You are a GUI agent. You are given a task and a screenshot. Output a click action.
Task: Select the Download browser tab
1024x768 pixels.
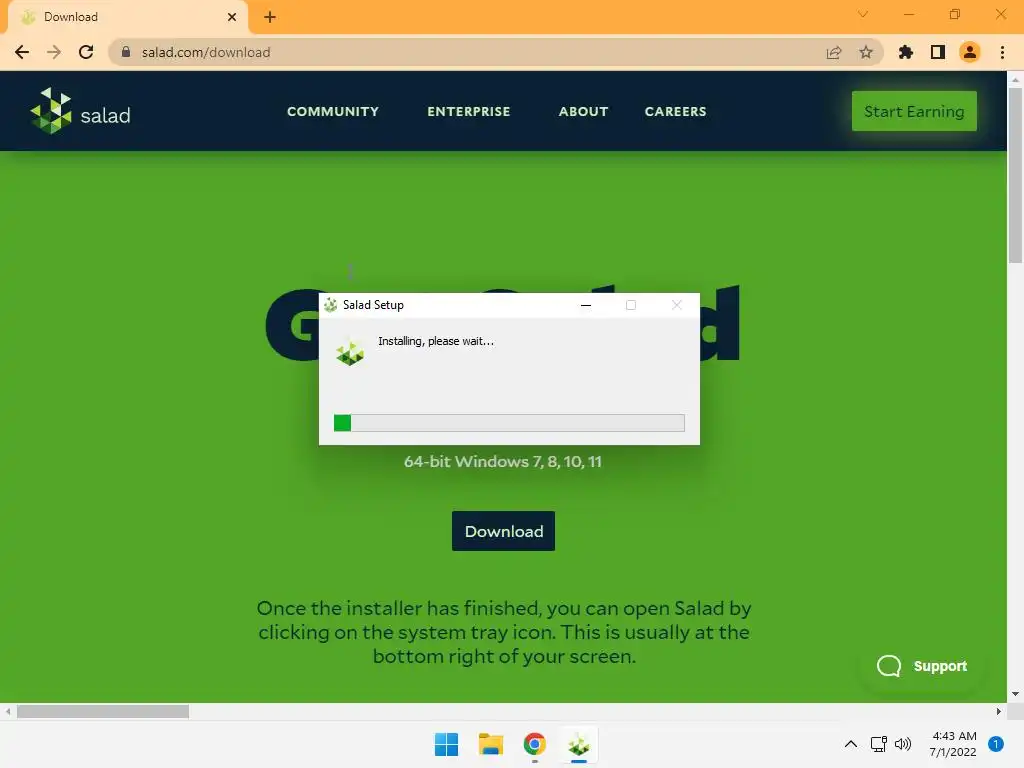click(x=128, y=18)
